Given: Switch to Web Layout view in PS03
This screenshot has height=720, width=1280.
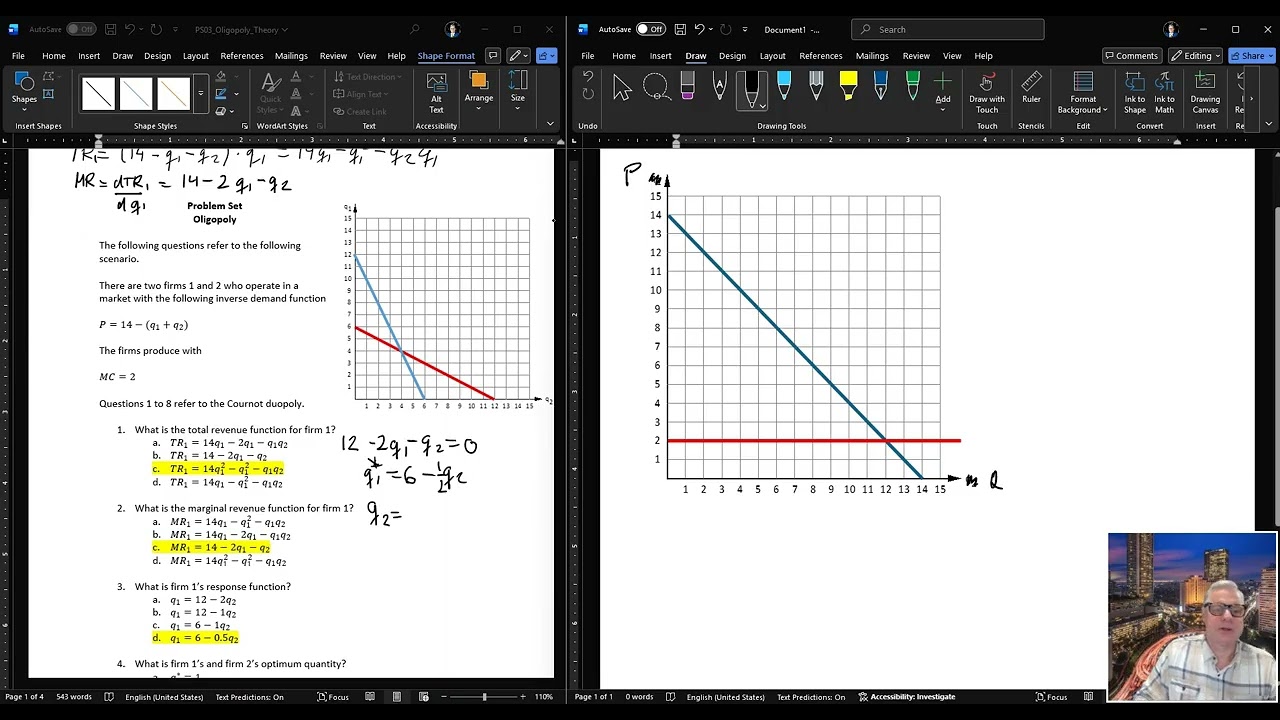Looking at the screenshot, I should pos(424,697).
